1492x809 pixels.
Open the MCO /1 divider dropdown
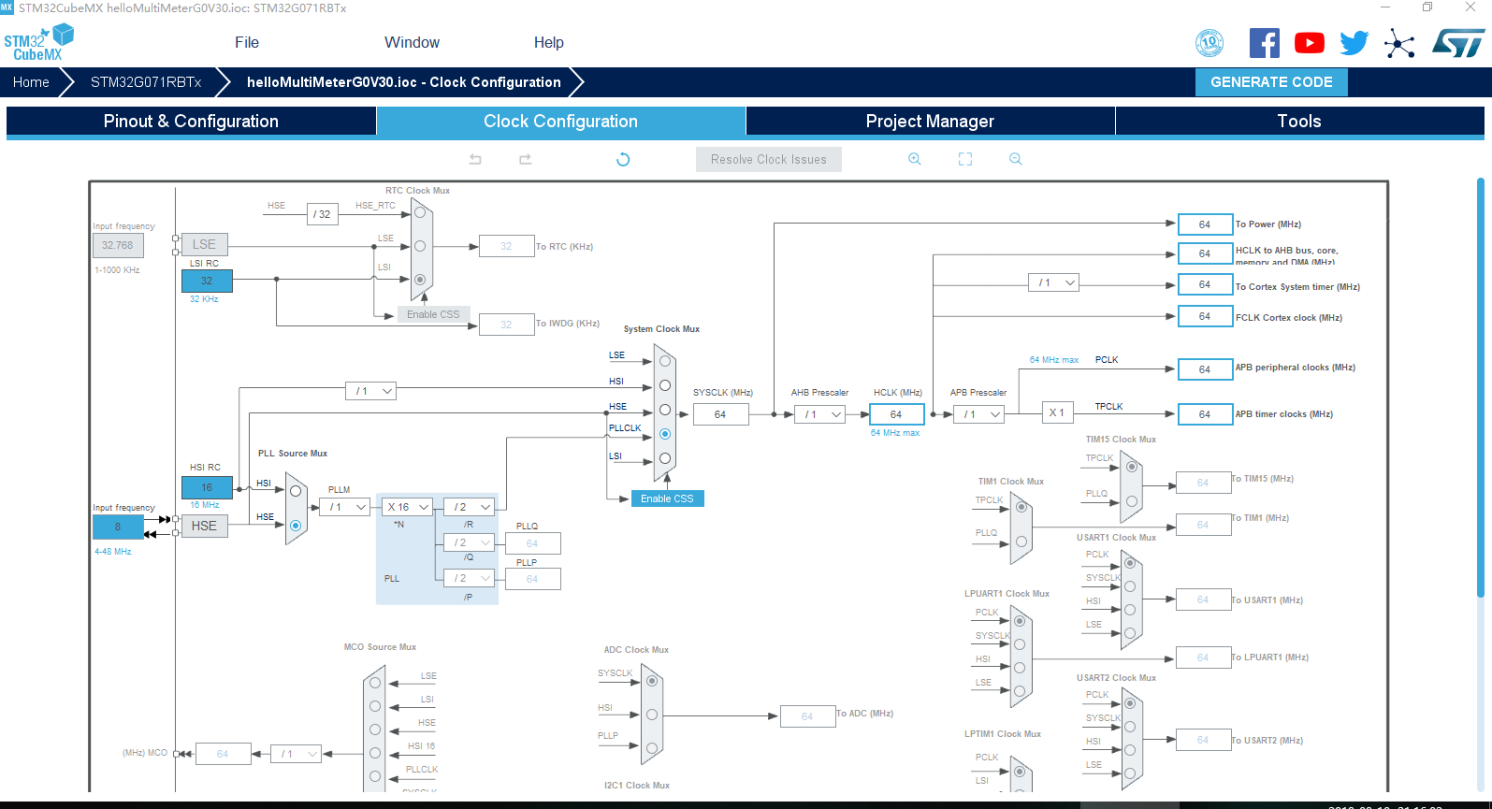pyautogui.click(x=296, y=753)
